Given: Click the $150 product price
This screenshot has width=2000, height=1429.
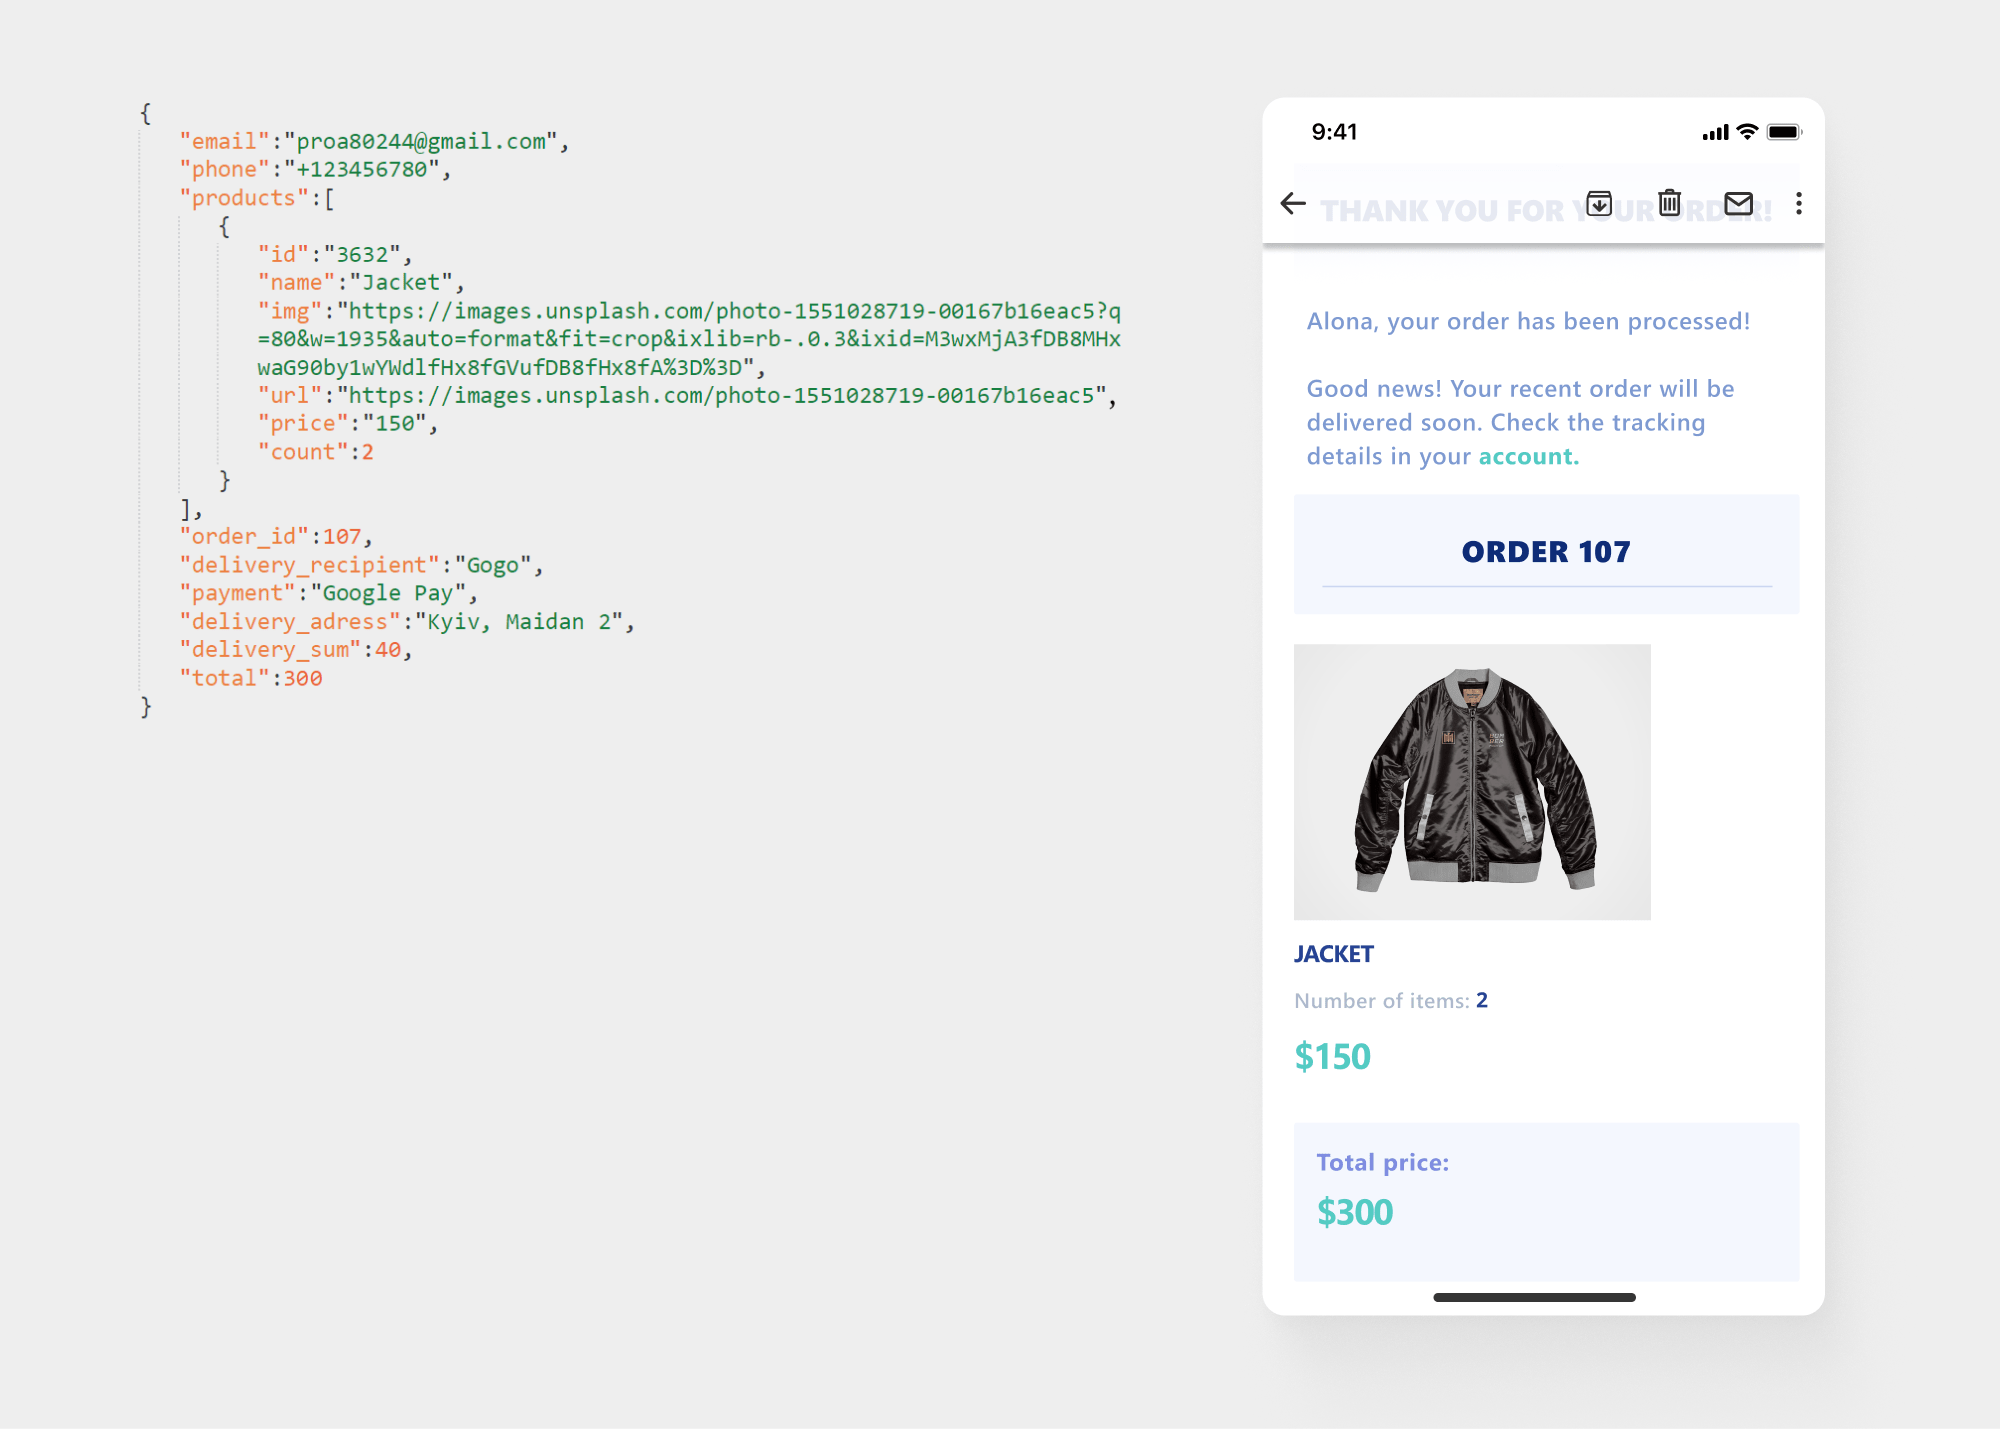Looking at the screenshot, I should click(1332, 1057).
